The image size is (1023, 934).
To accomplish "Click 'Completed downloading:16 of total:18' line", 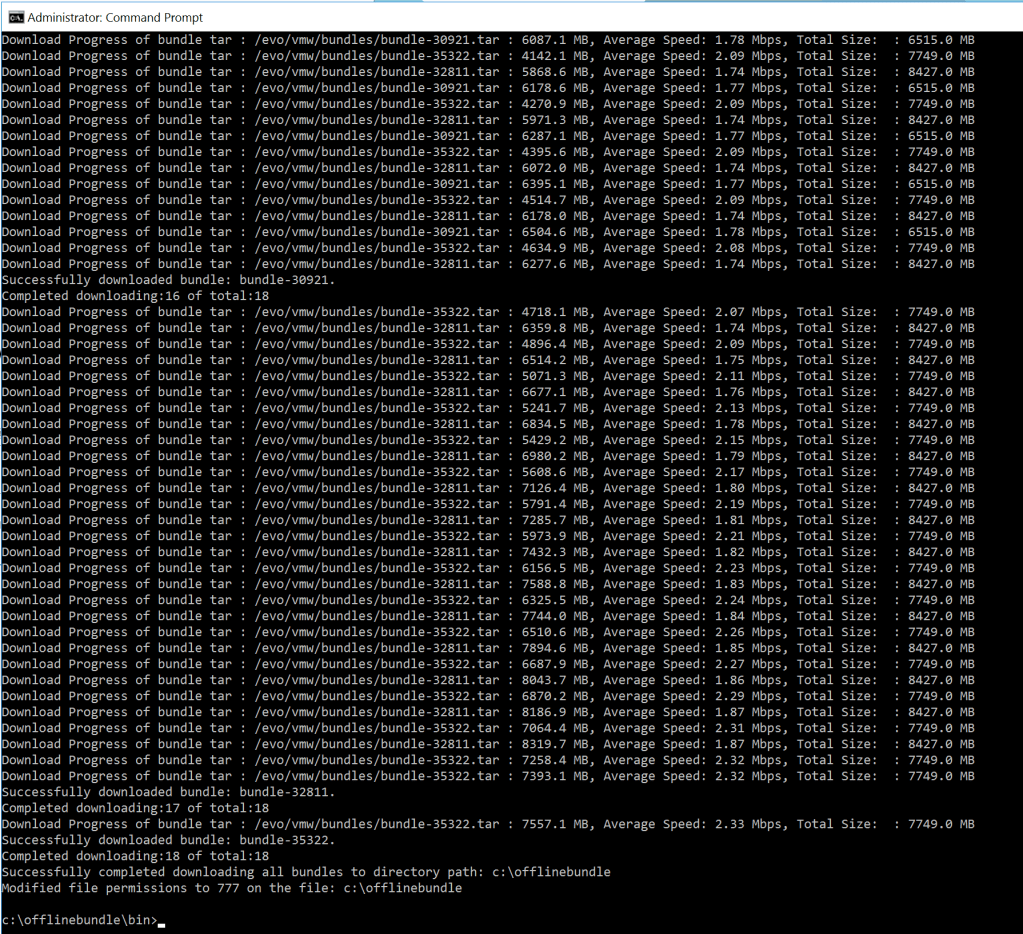I will point(135,296).
